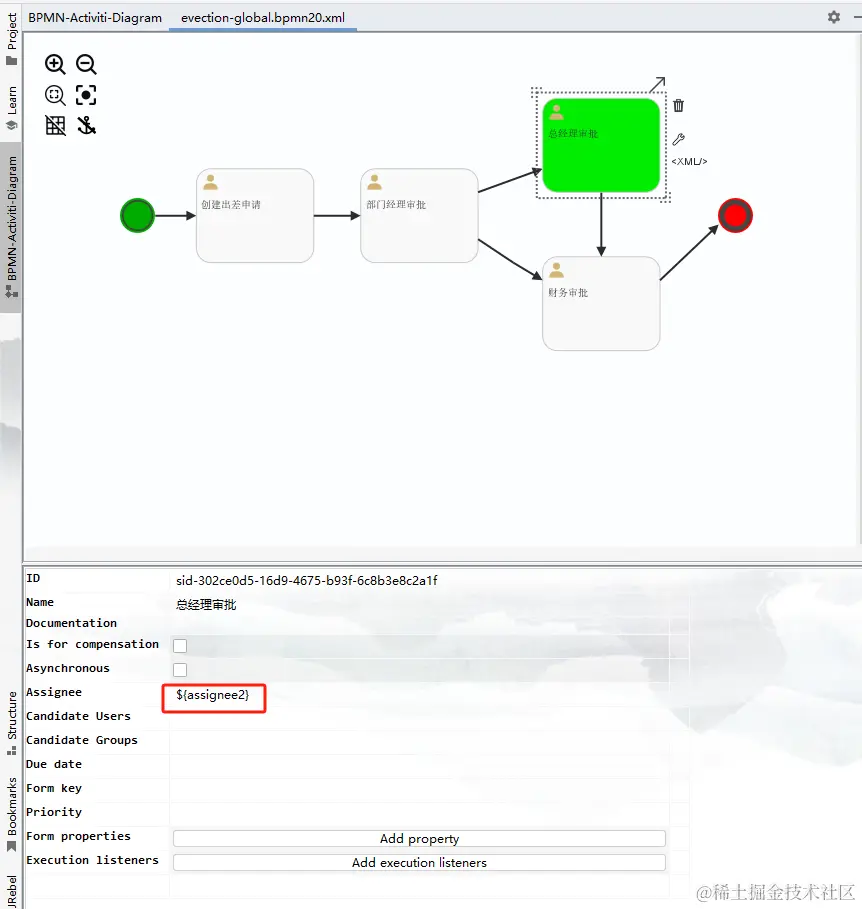This screenshot has height=909, width=862.
Task: Open the BPMN-Activiti-Diagram side tab
Action: 12,227
